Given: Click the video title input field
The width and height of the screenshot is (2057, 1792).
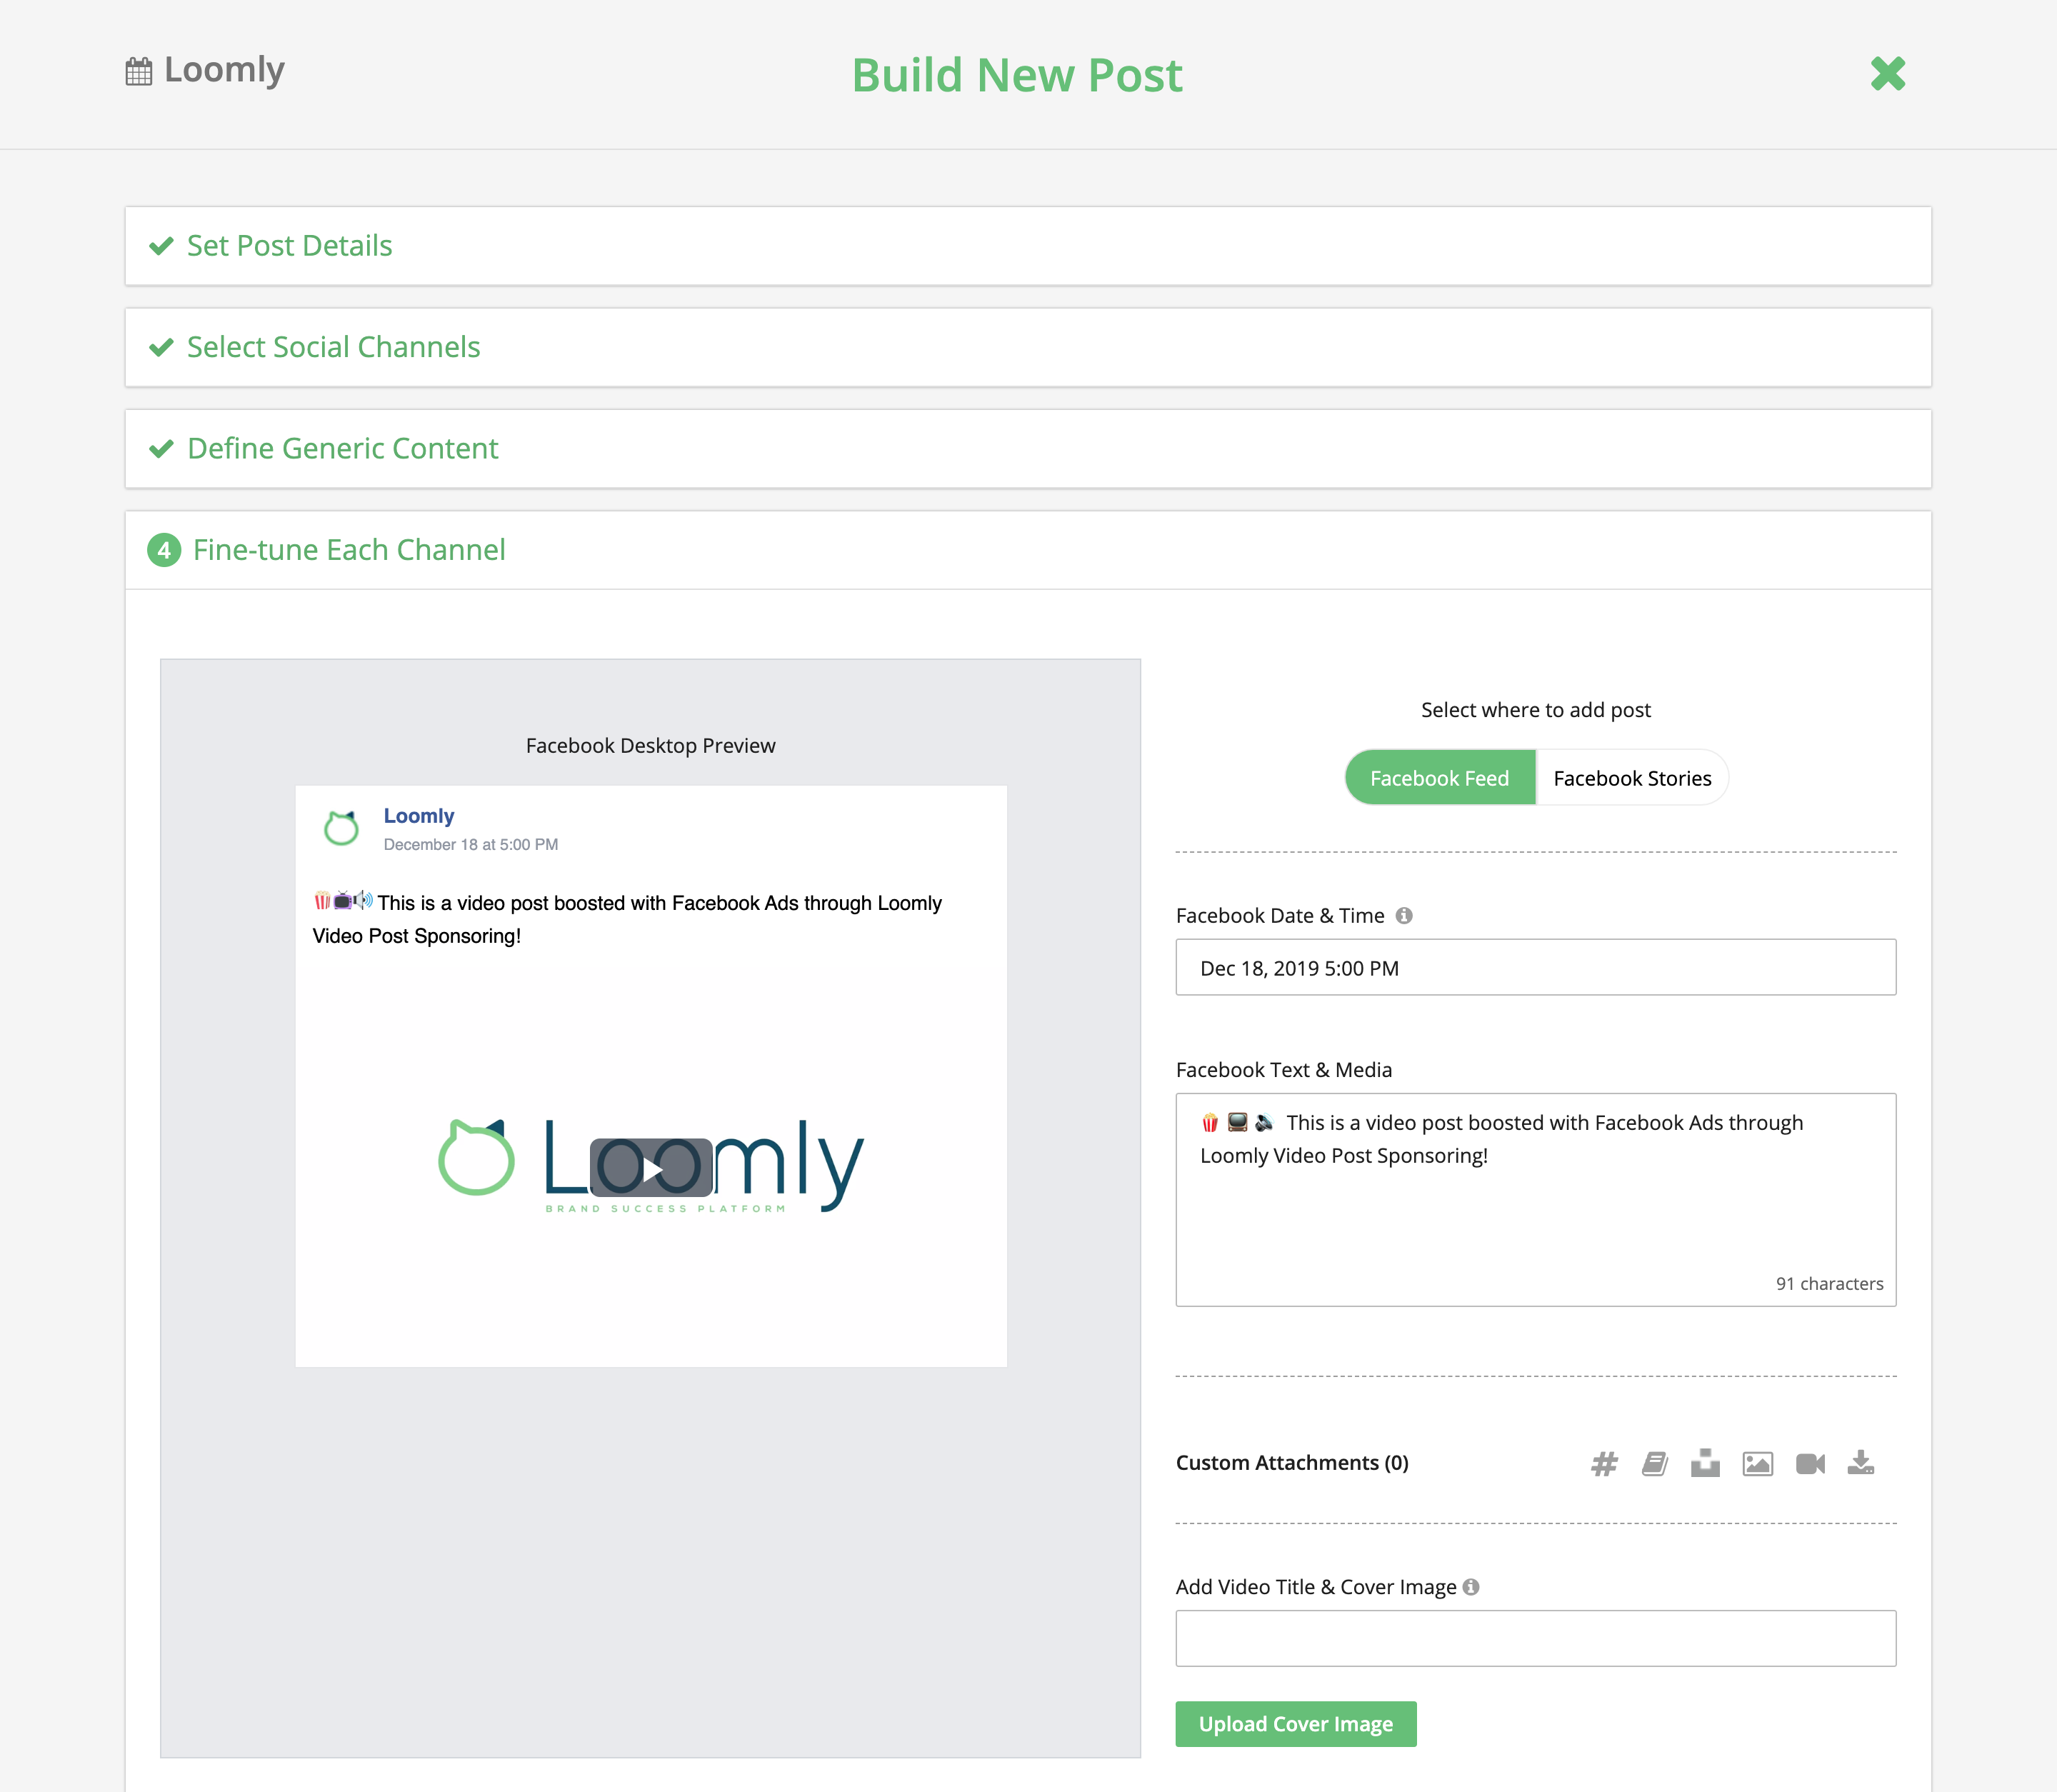Looking at the screenshot, I should [1535, 1637].
